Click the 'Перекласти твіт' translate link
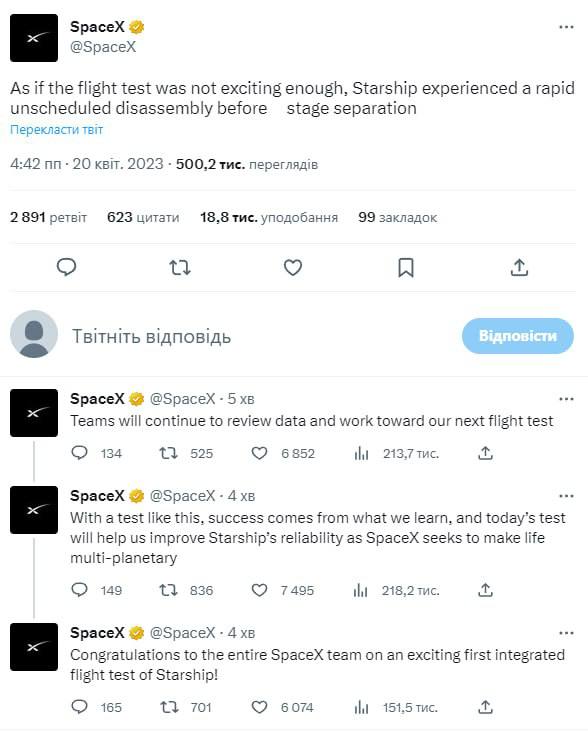588x732 pixels. click(x=56, y=129)
